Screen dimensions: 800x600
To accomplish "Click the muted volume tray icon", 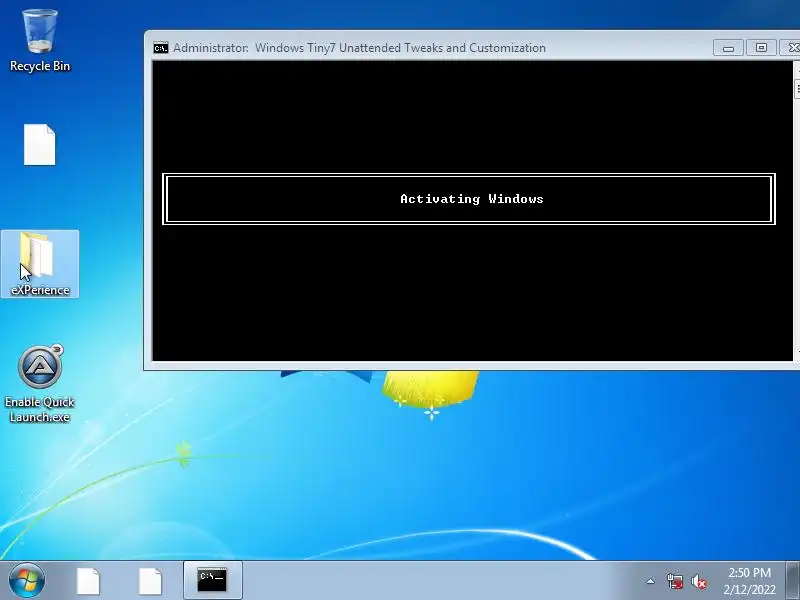I will click(x=698, y=581).
